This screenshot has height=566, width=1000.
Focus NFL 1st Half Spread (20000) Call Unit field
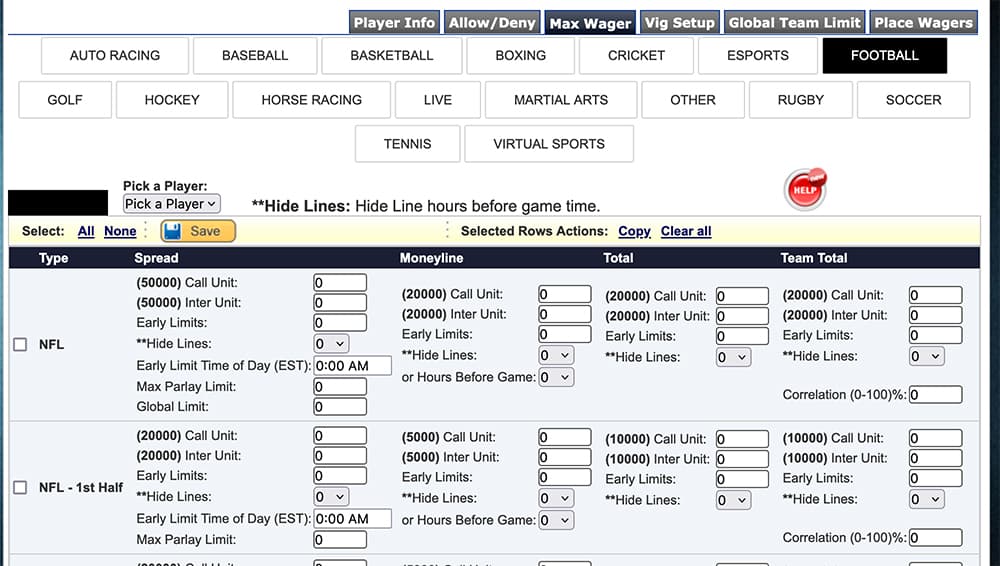point(340,436)
